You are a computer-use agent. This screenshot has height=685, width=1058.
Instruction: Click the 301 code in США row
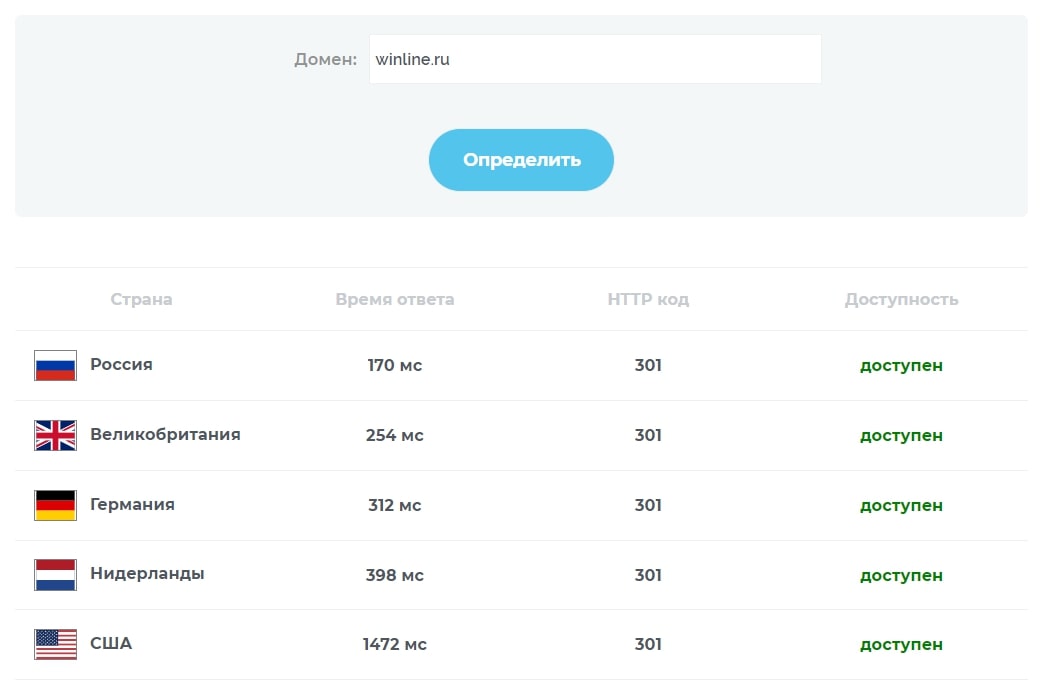click(648, 645)
